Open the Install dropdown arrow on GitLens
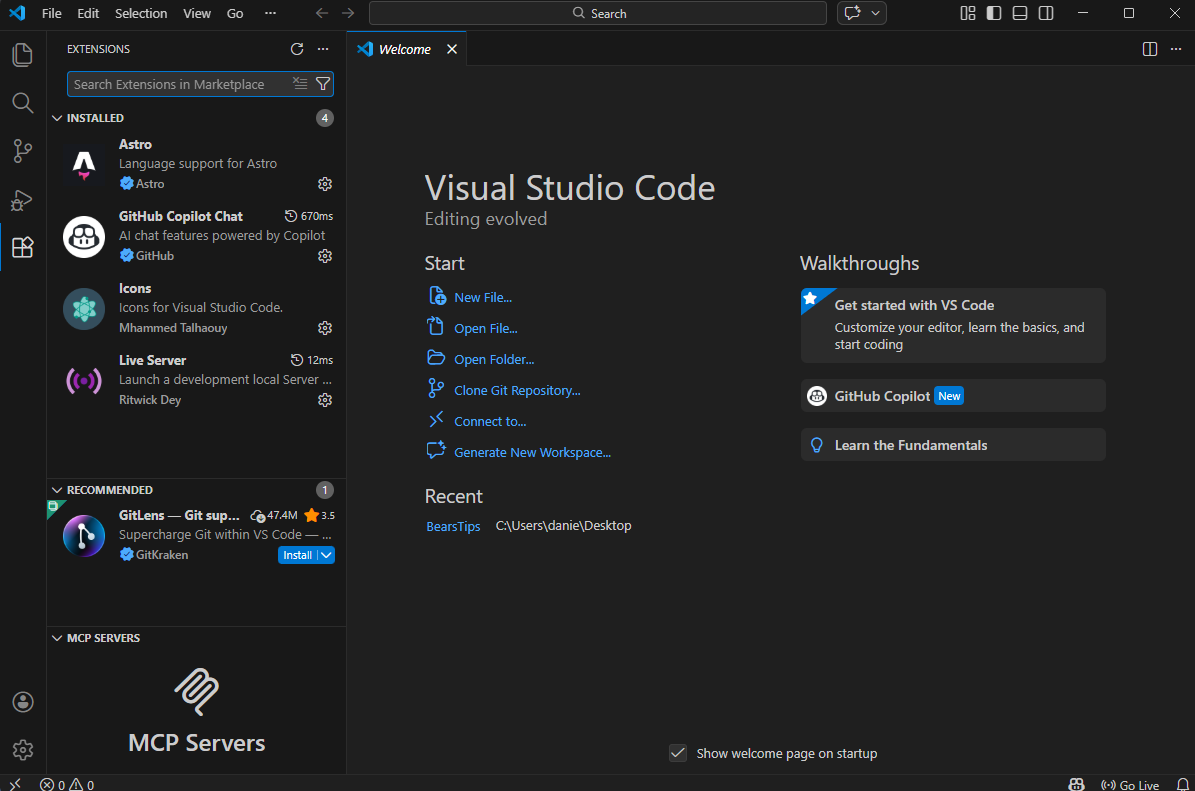Screen dimensions: 1195x791 pos(325,554)
